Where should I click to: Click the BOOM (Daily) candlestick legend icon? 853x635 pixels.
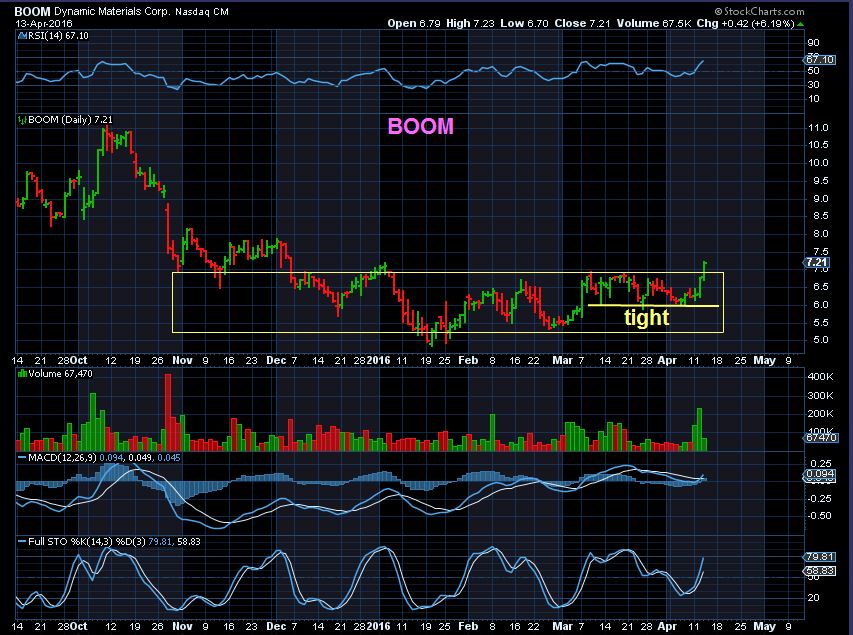pyautogui.click(x=22, y=120)
